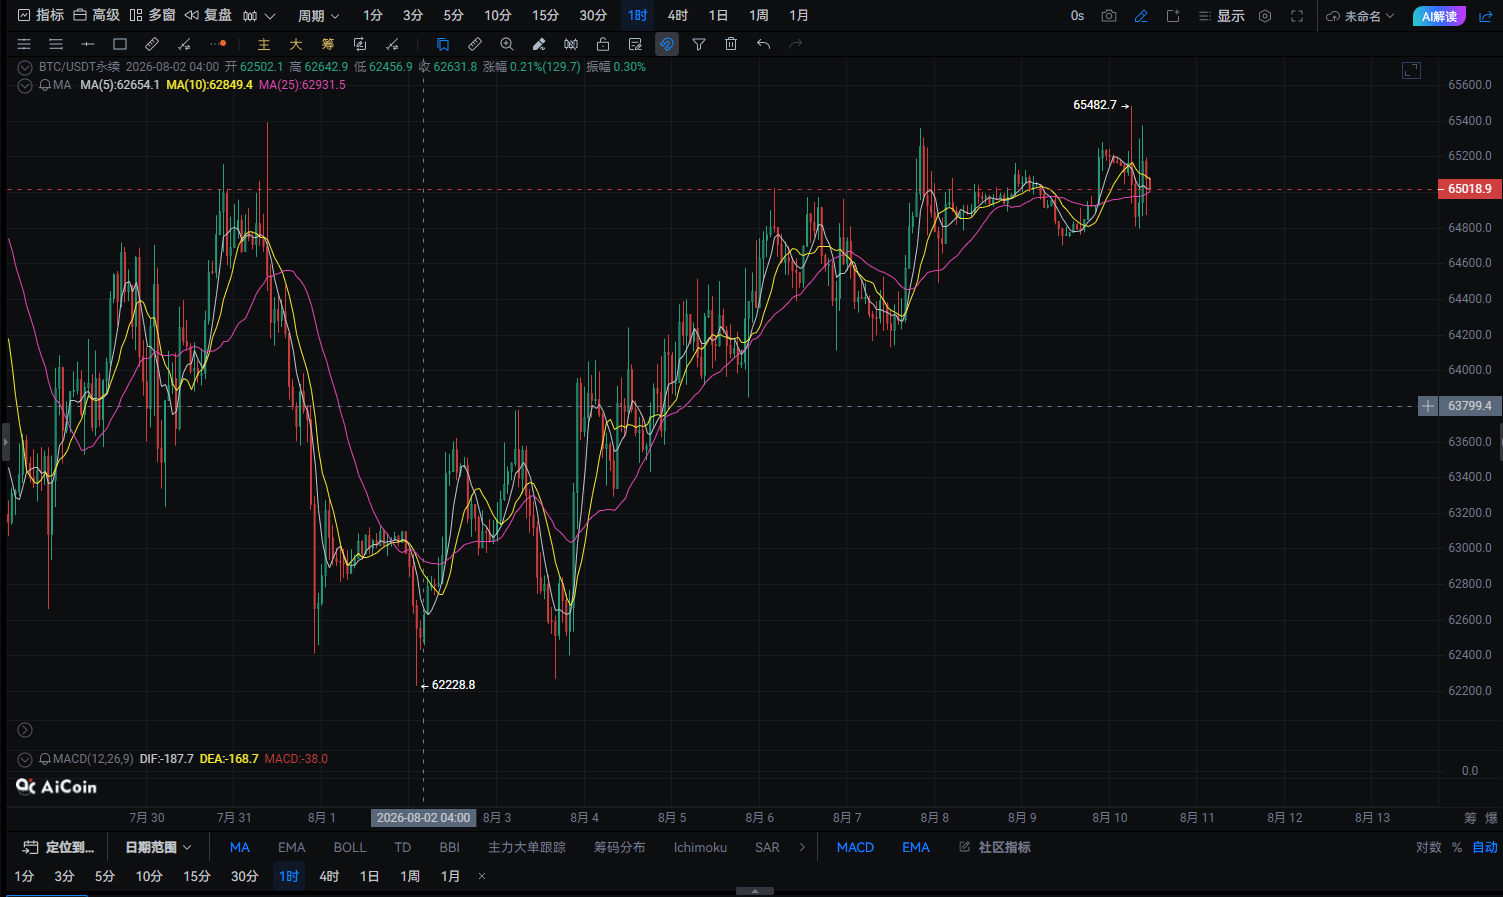
Task: Toggle the BOLL indicator tab
Action: tap(350, 847)
